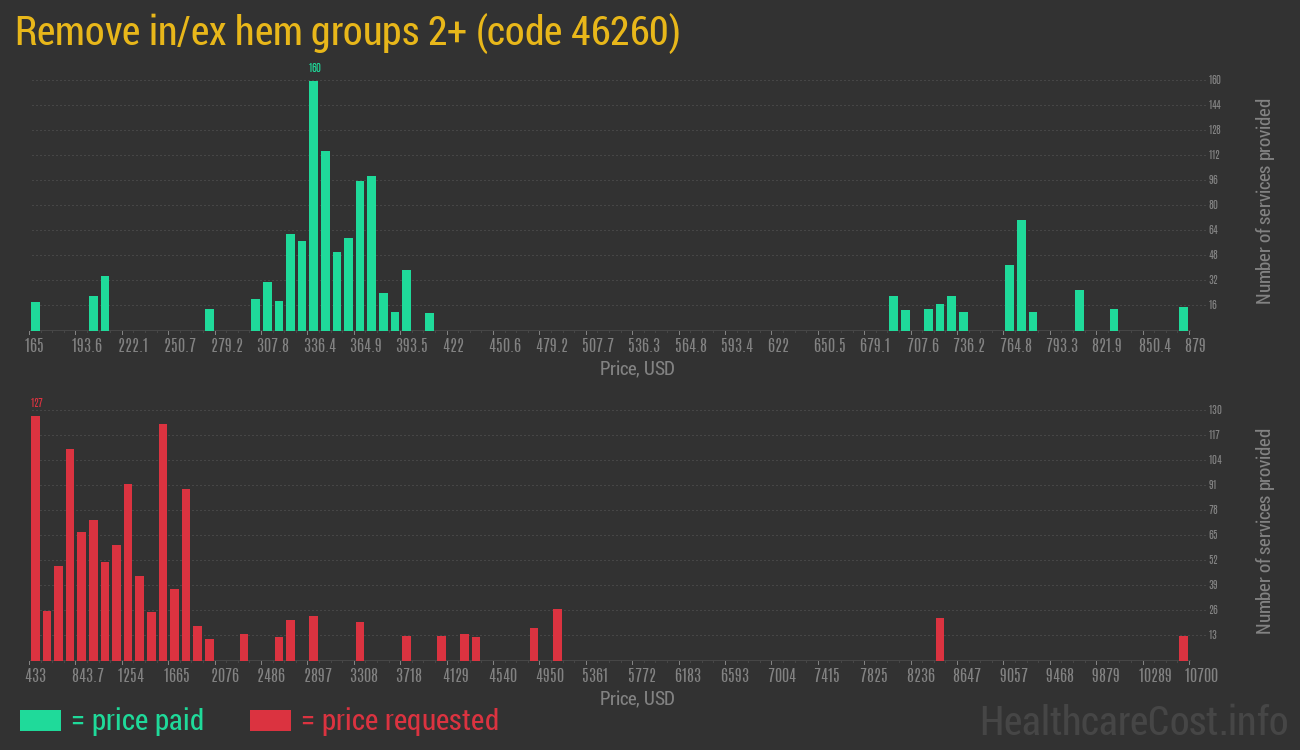This screenshot has width=1300, height=750.
Task: Click the '10700' label on the bottom axis
Action: (1200, 676)
